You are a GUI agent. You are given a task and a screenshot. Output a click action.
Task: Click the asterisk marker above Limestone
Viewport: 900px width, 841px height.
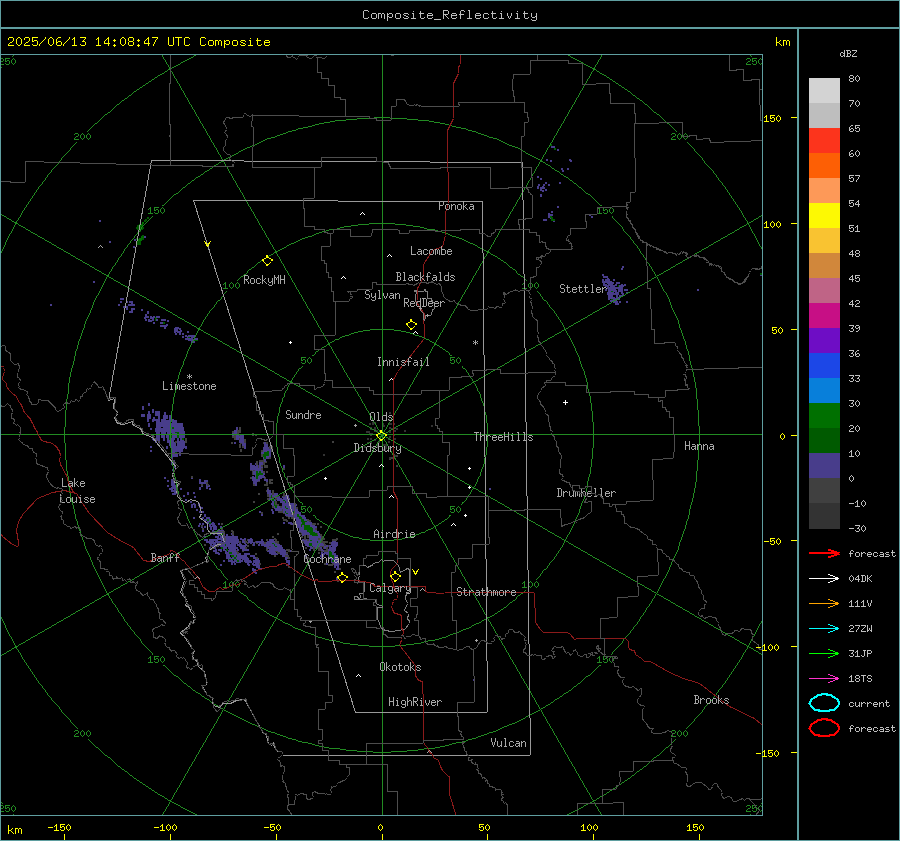click(x=189, y=377)
